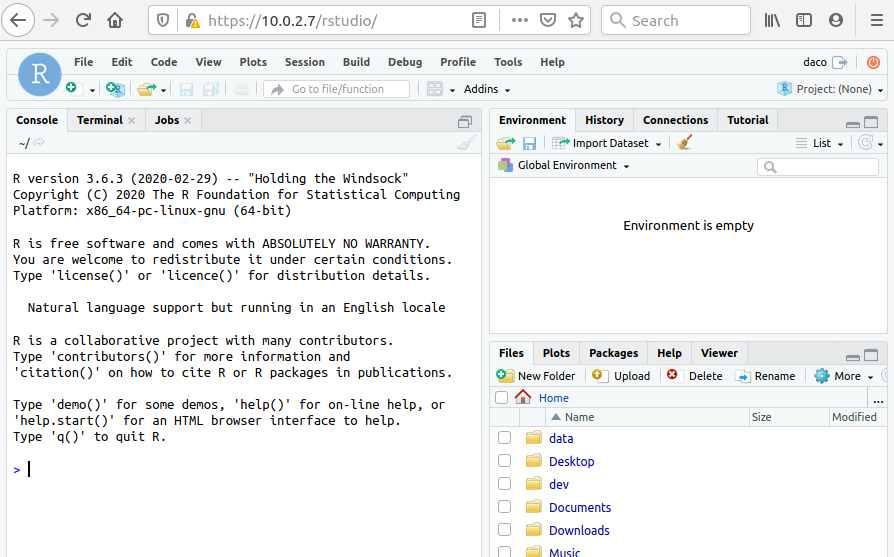Open the Project: (None) dropdown

pos(830,90)
